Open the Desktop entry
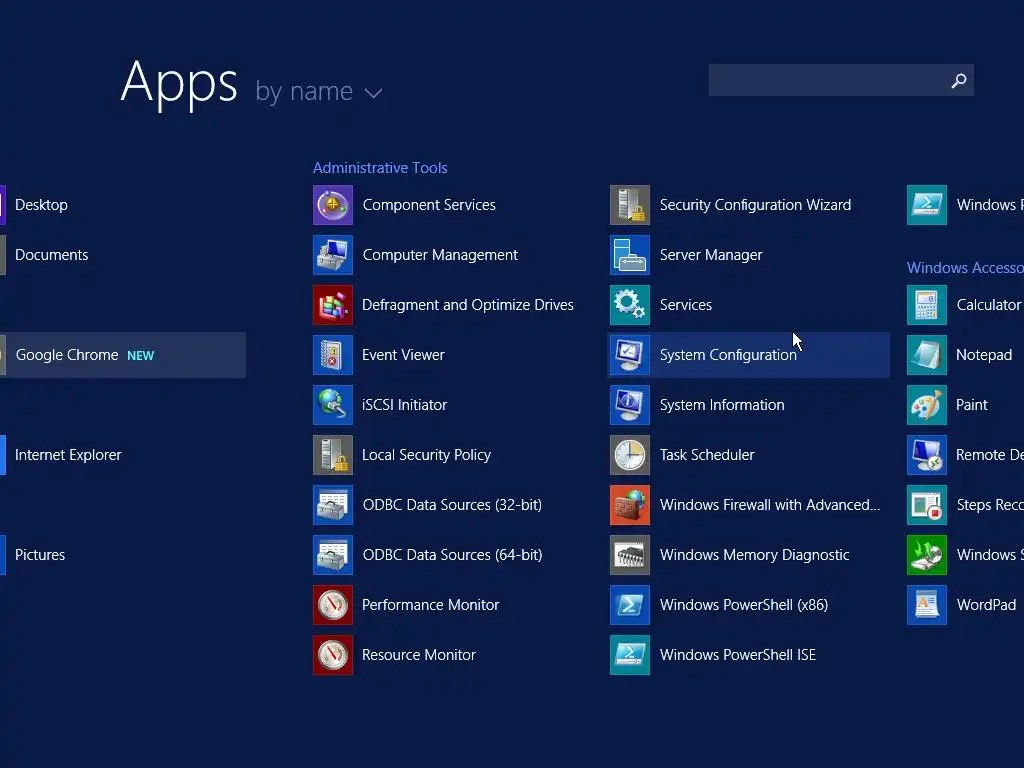Image resolution: width=1024 pixels, height=768 pixels. [x=41, y=205]
